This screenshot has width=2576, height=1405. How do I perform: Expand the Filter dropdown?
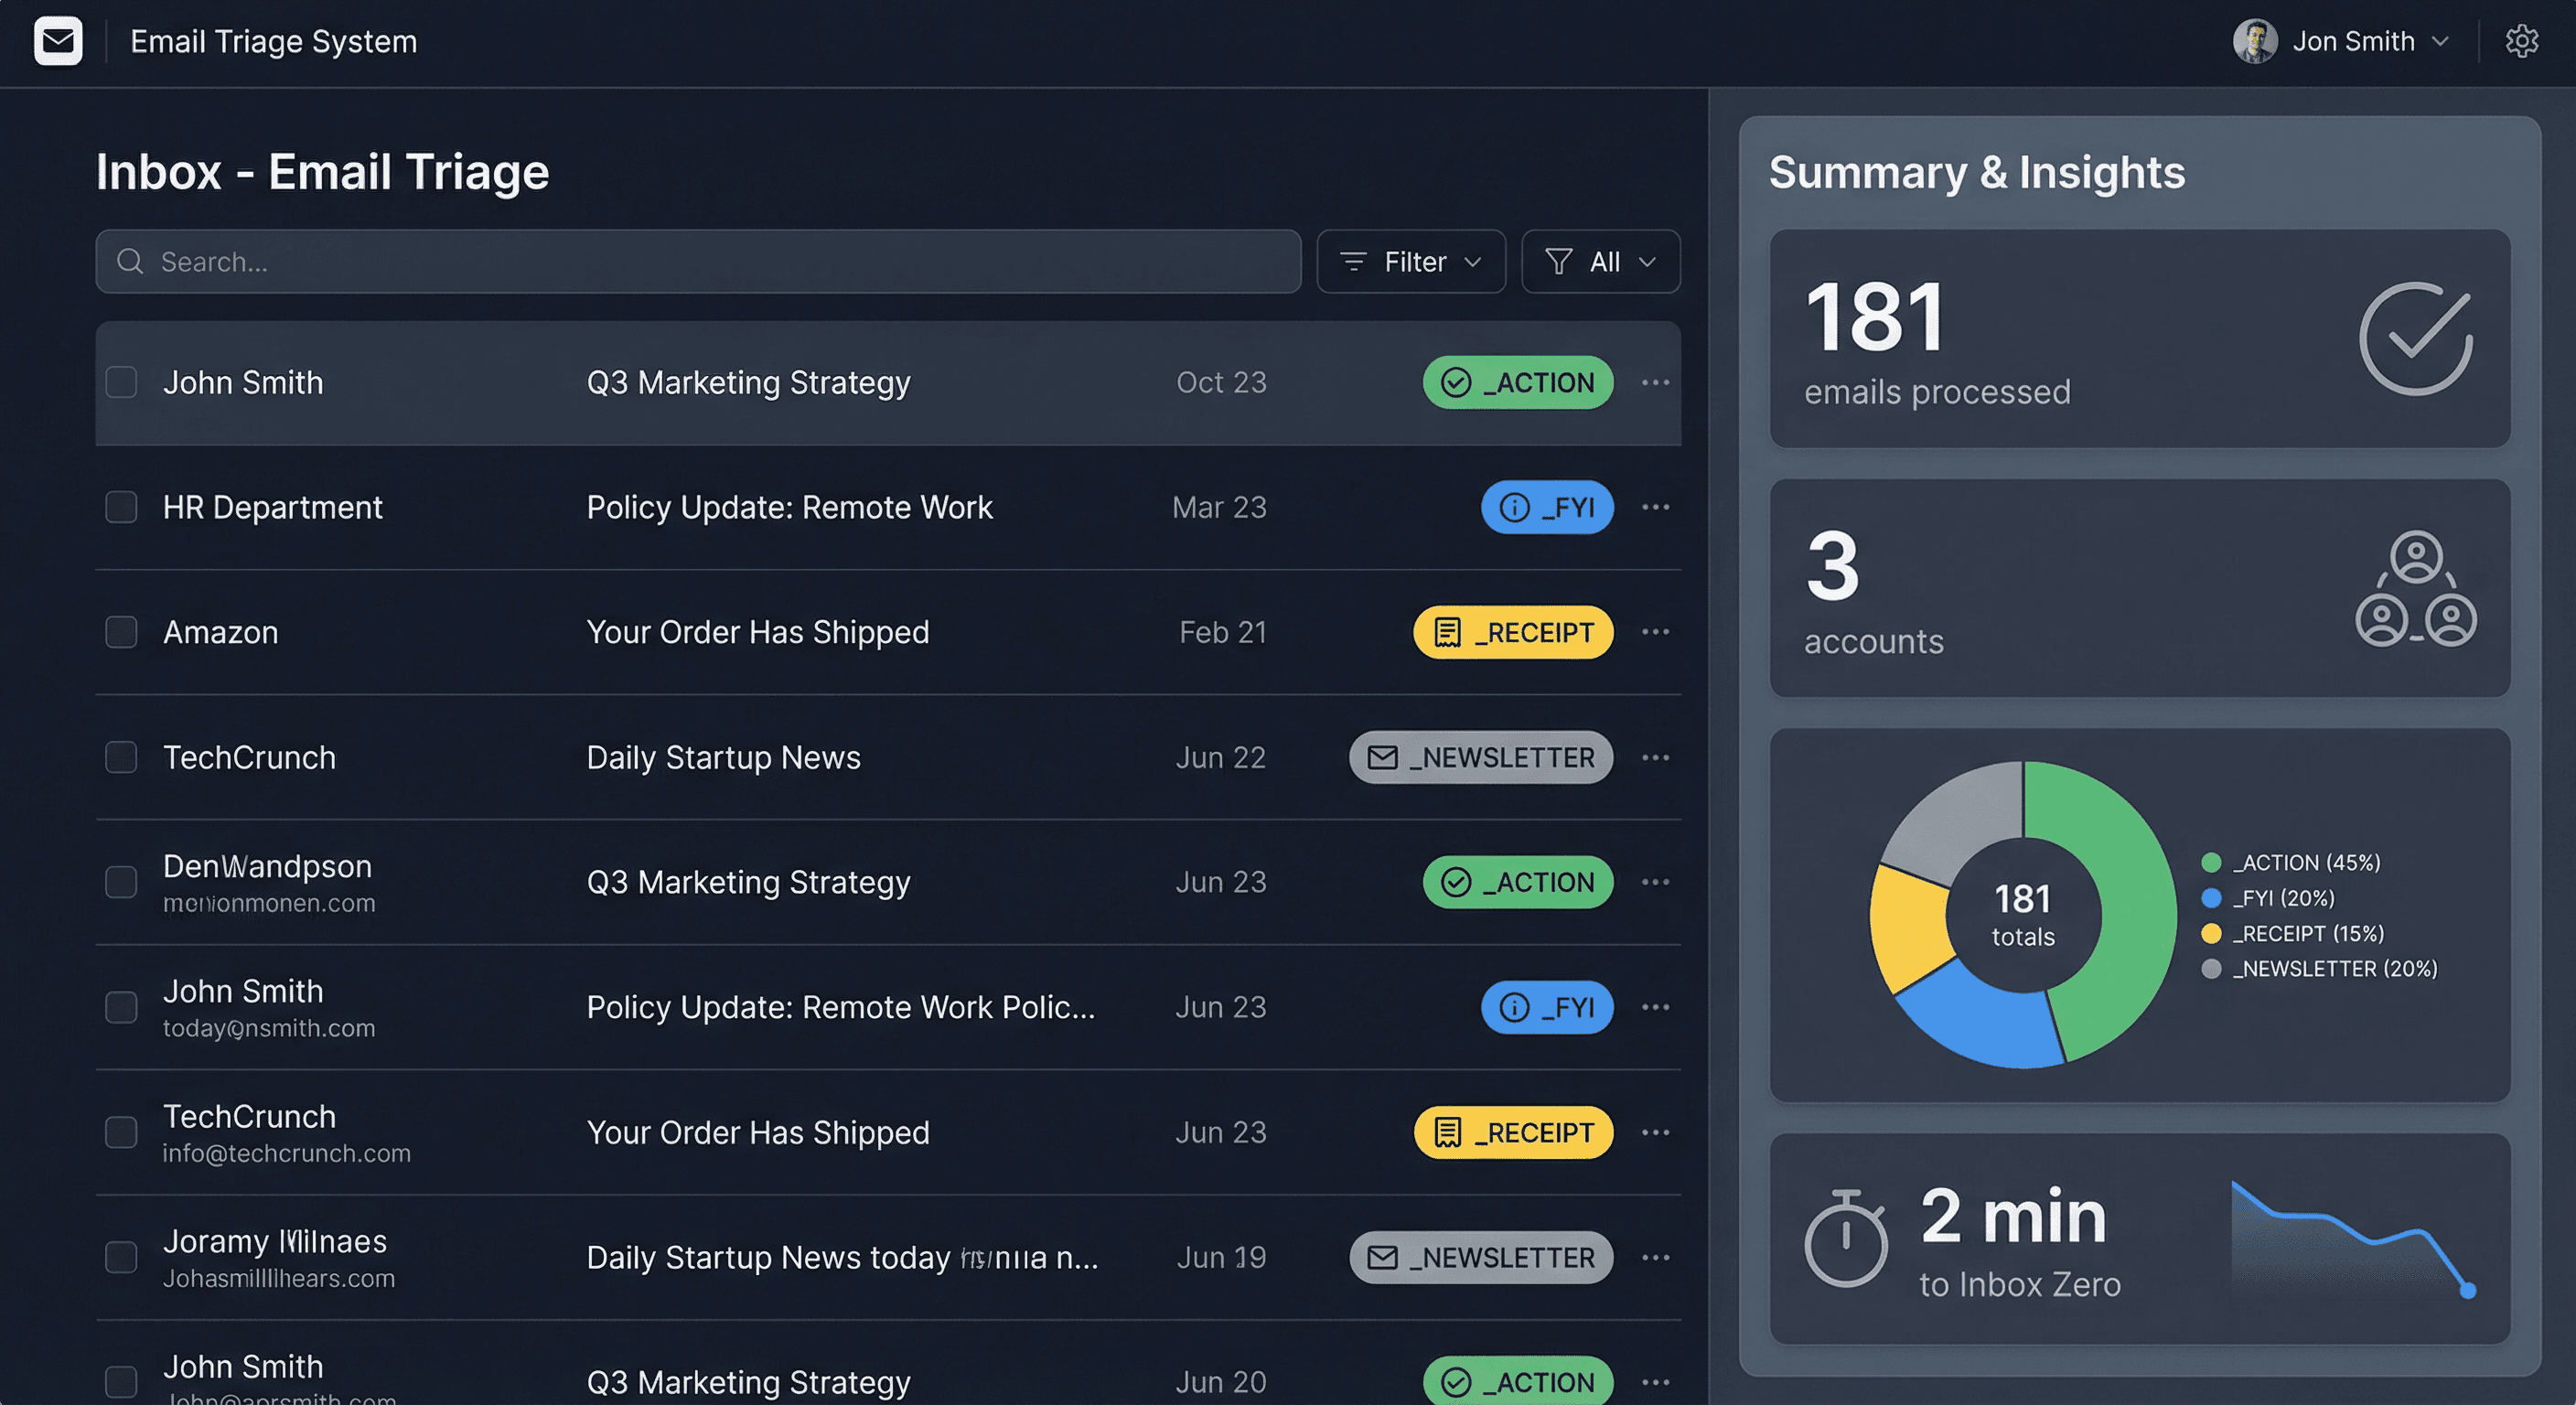pyautogui.click(x=1410, y=261)
